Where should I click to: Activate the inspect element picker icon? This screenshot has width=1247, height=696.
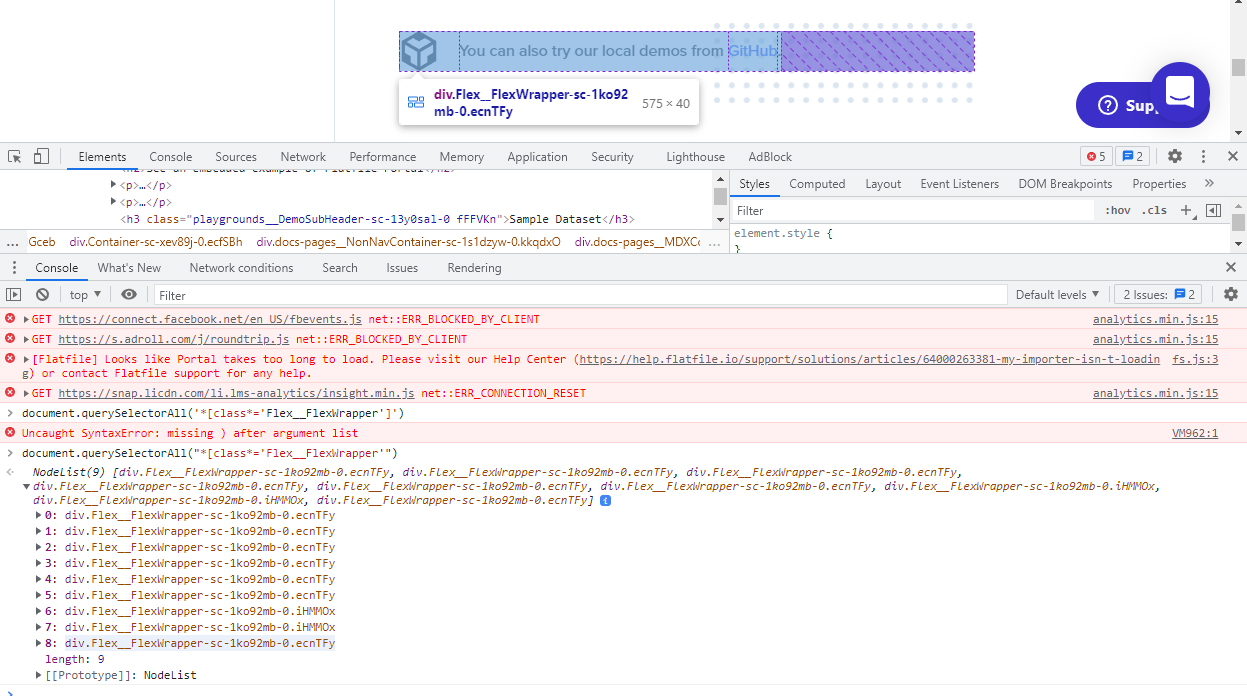(x=15, y=156)
